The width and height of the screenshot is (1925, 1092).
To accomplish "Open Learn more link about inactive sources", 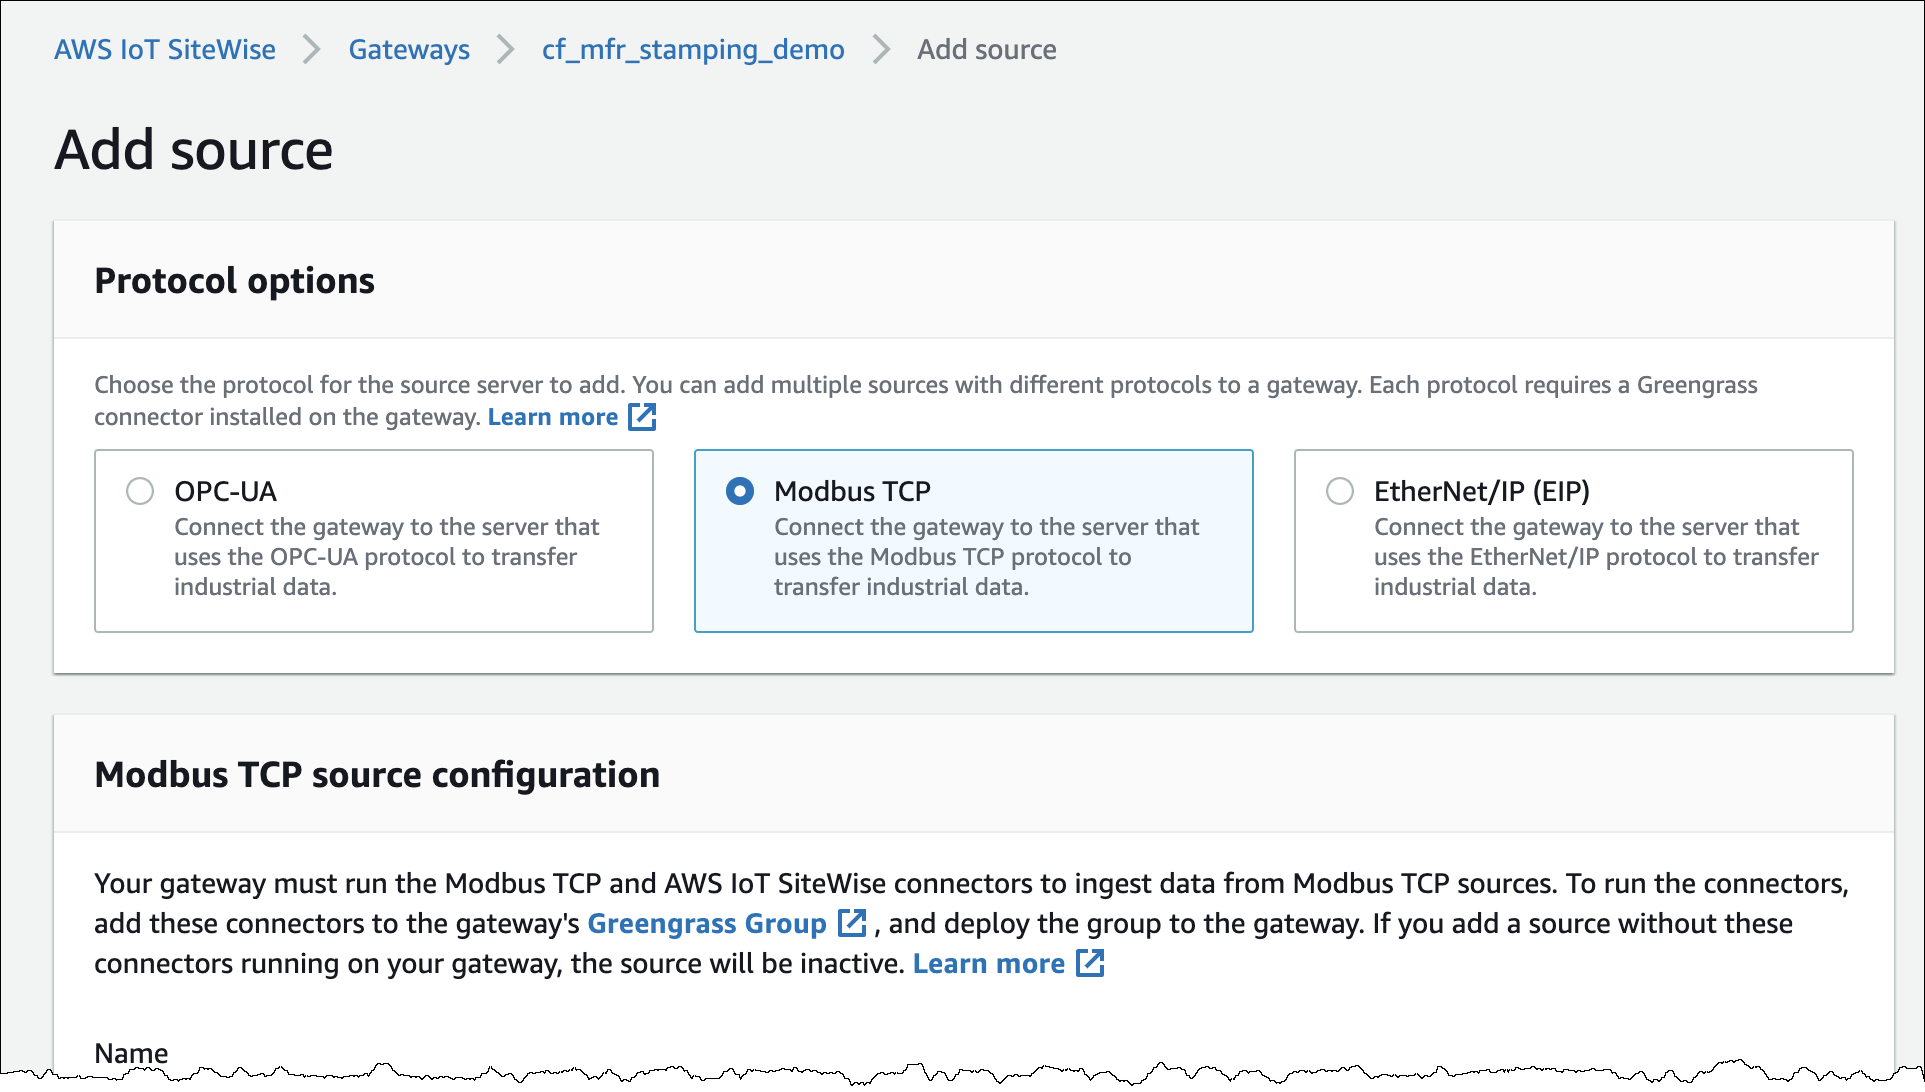I will tap(988, 963).
